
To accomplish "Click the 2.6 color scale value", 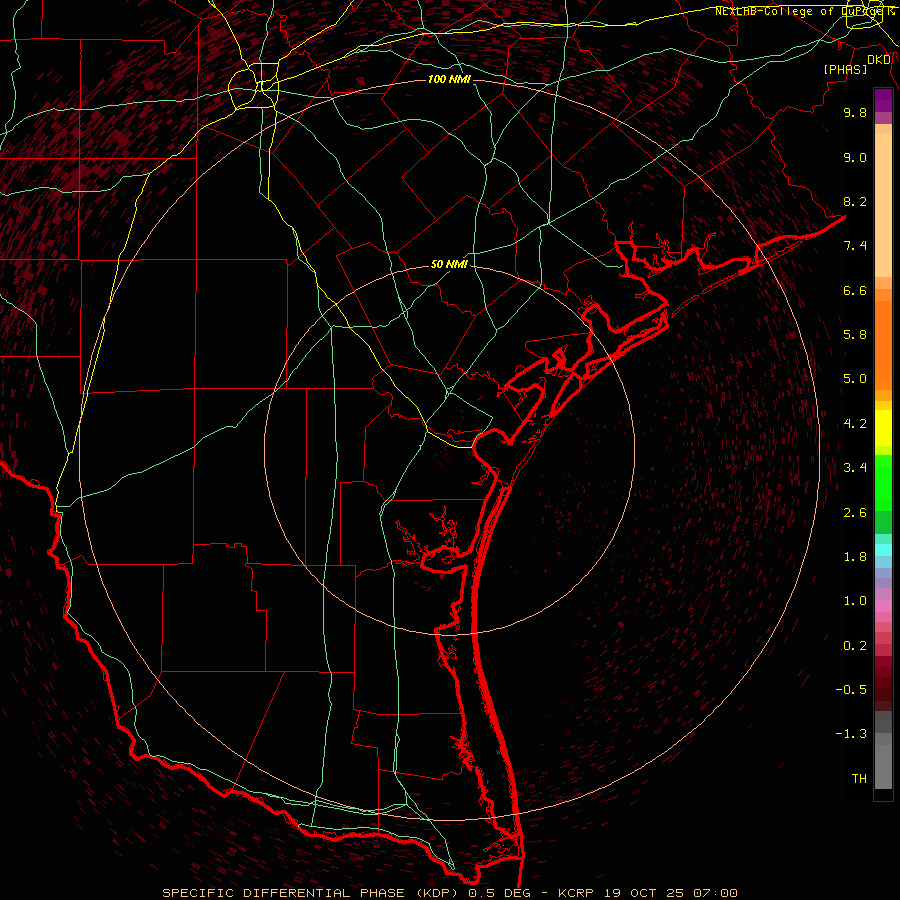I will pyautogui.click(x=855, y=513).
